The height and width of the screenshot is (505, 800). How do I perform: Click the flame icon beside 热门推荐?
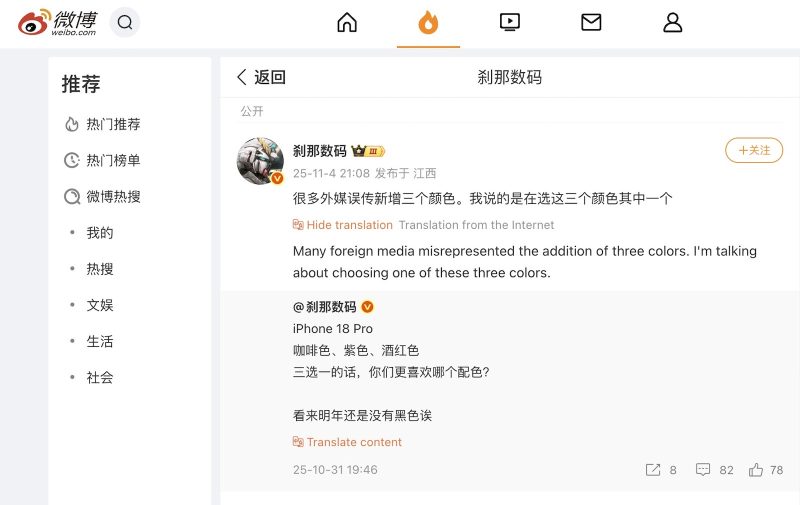coord(72,124)
